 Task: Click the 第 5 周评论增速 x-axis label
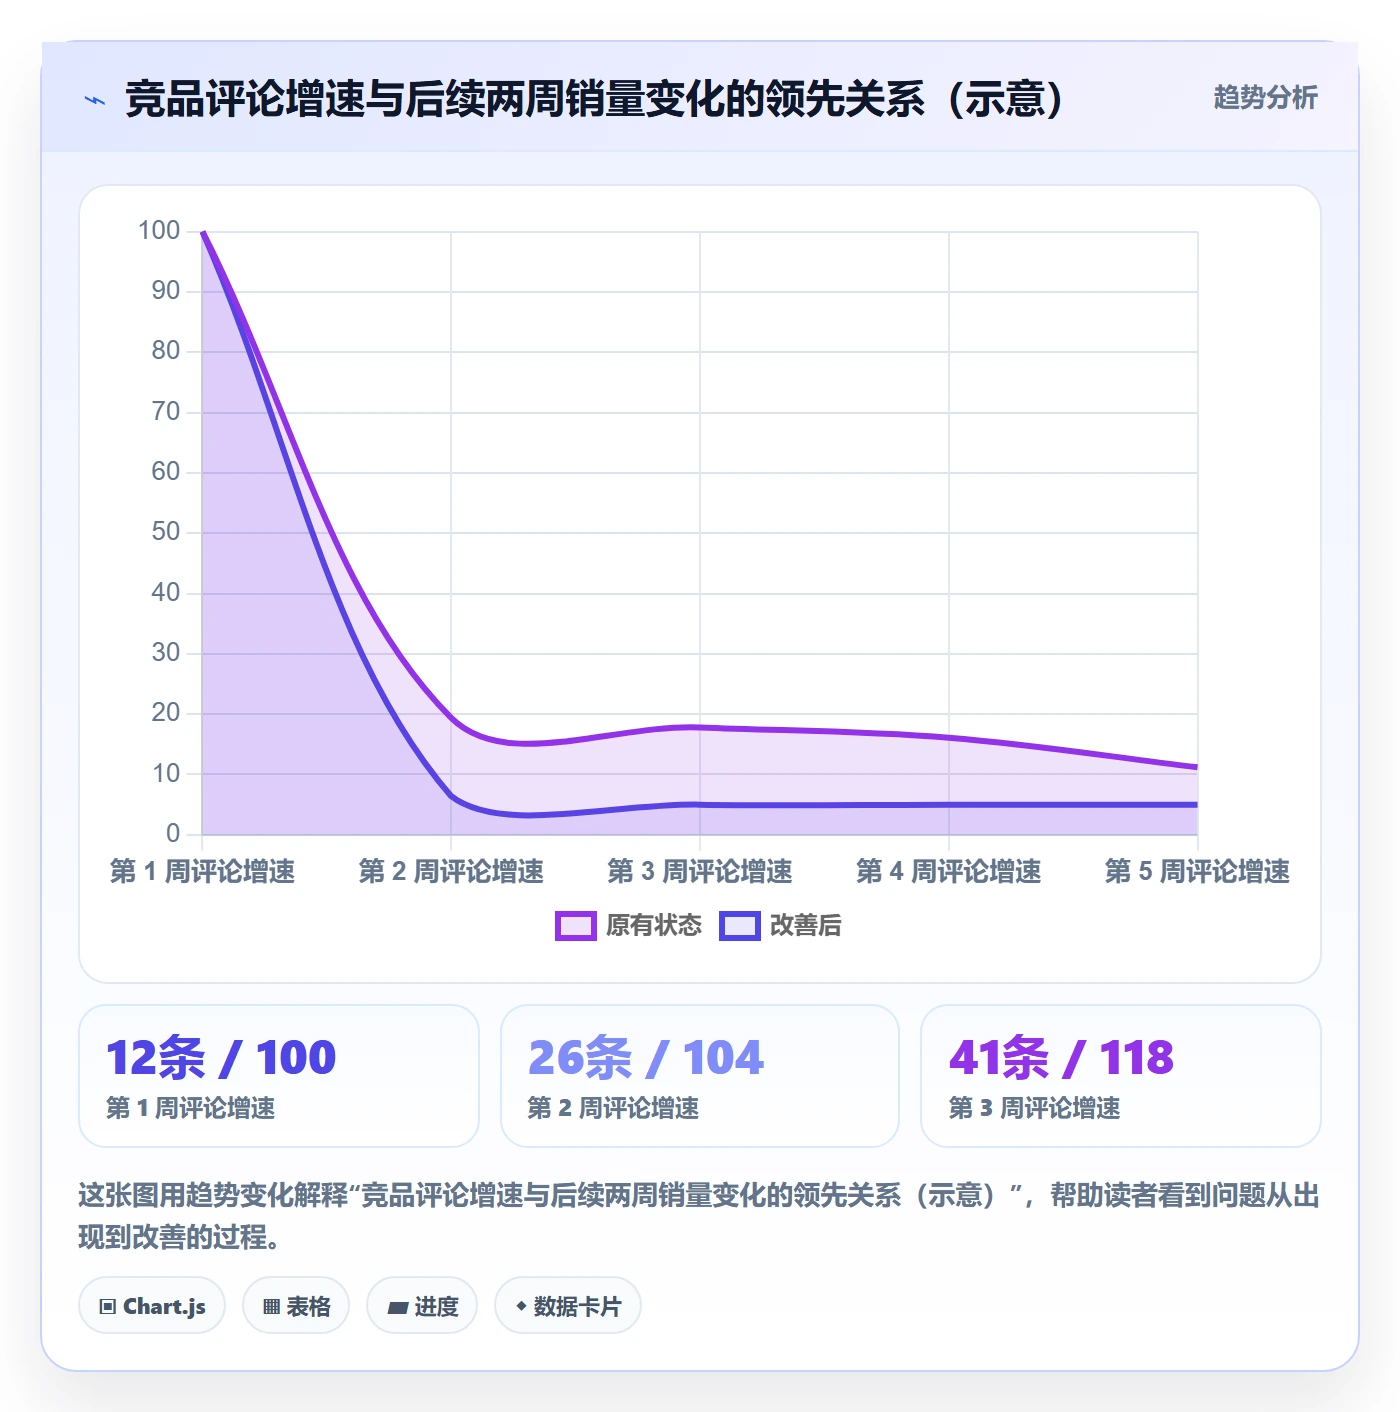tap(1198, 871)
